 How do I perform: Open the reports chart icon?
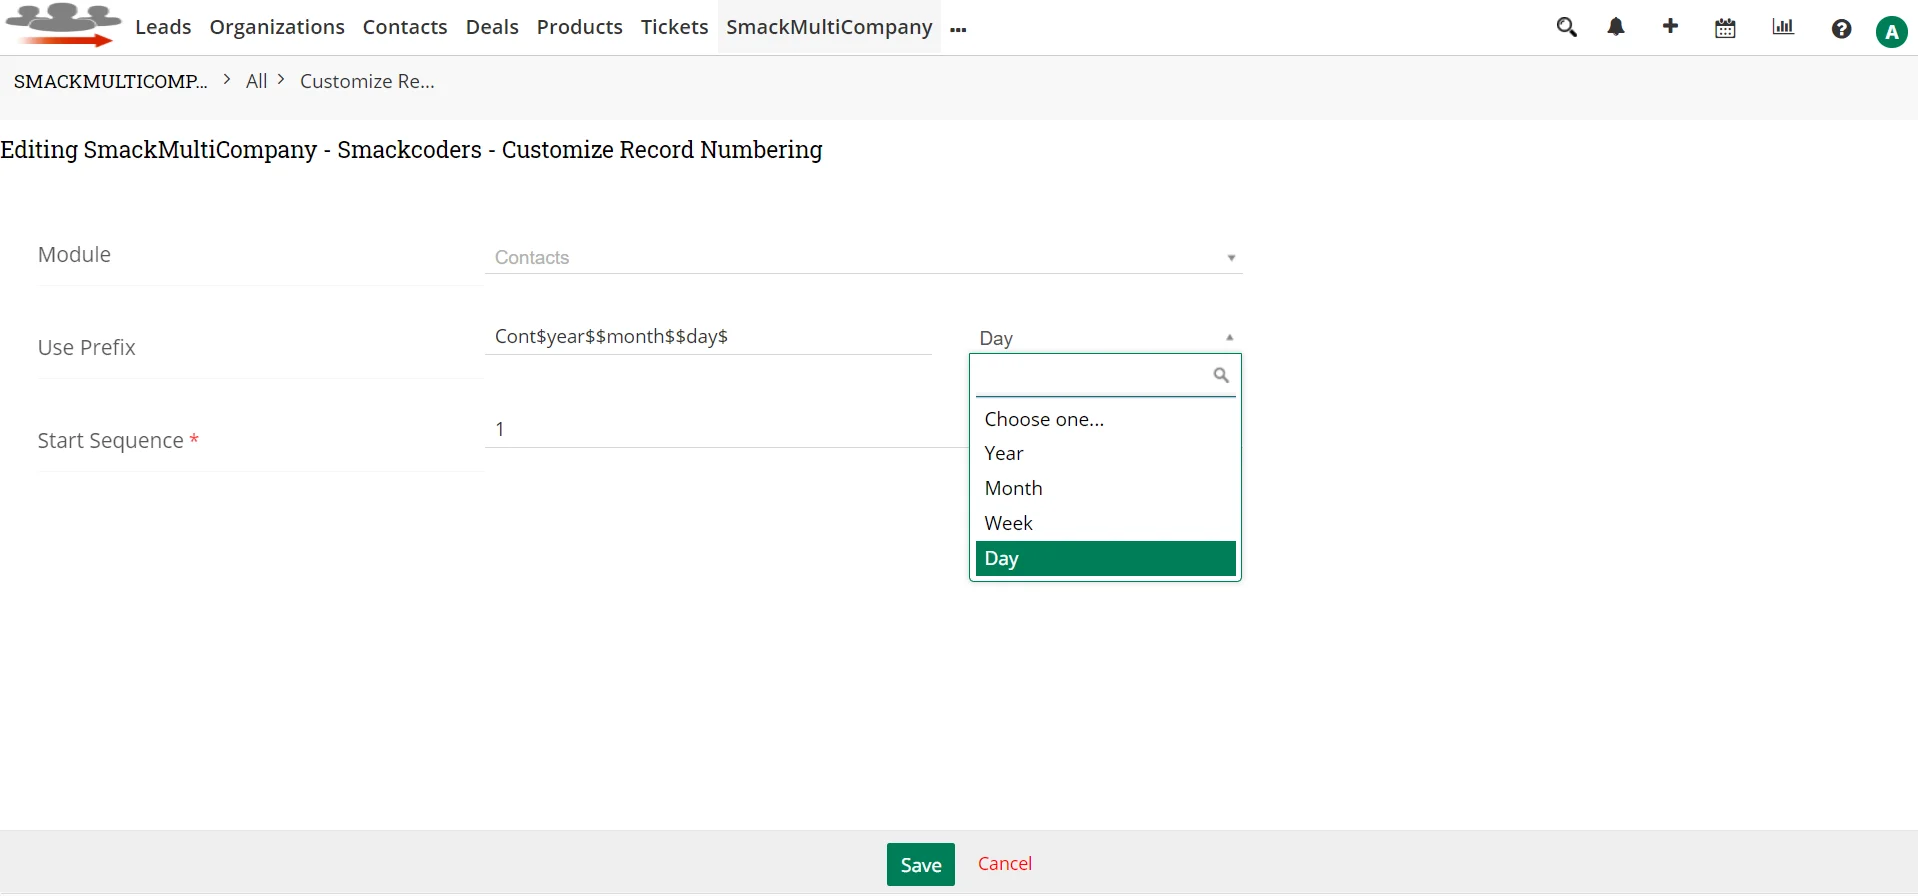[x=1783, y=27]
